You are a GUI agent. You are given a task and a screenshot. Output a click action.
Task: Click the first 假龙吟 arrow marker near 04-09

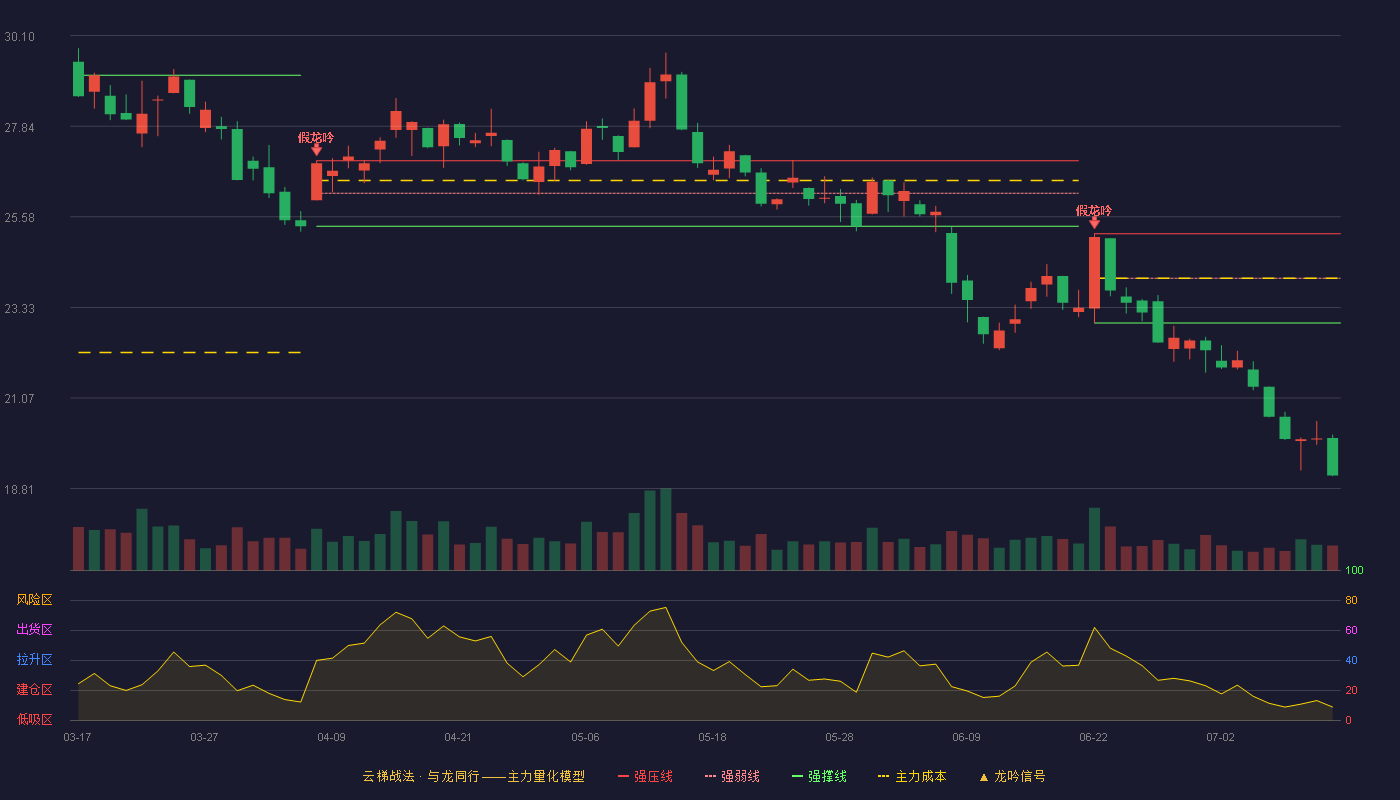point(316,150)
